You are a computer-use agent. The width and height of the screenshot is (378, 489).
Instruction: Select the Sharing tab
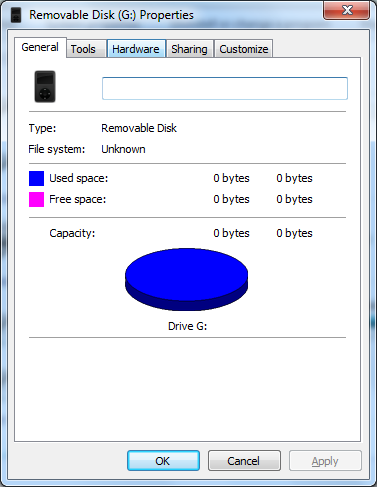[x=189, y=49]
